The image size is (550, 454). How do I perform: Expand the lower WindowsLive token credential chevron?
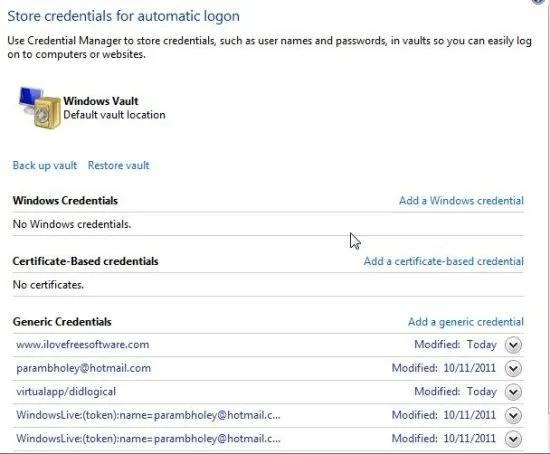click(x=513, y=439)
